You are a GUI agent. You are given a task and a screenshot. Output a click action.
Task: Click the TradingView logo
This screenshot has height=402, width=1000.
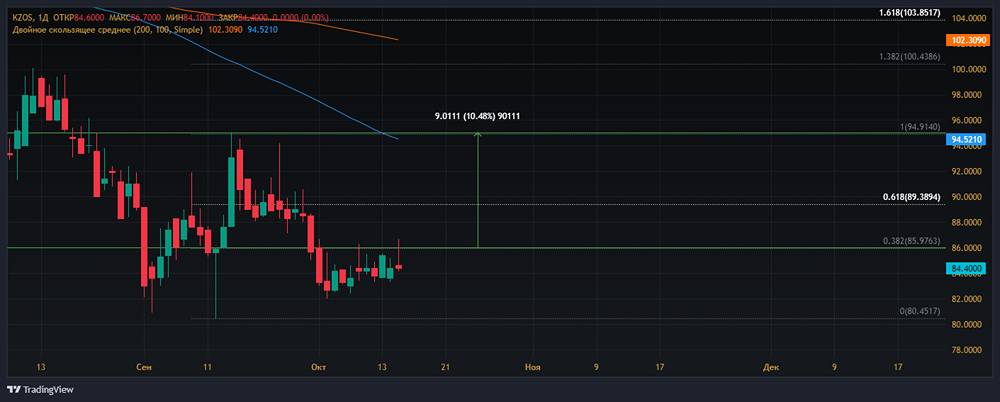(x=40, y=389)
